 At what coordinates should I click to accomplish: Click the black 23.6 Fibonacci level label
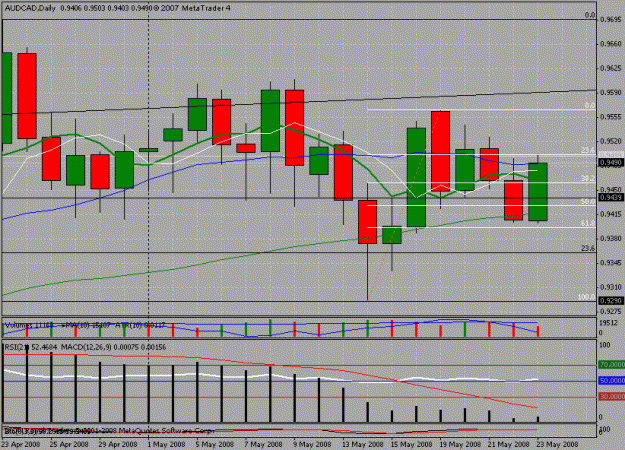pyautogui.click(x=588, y=248)
